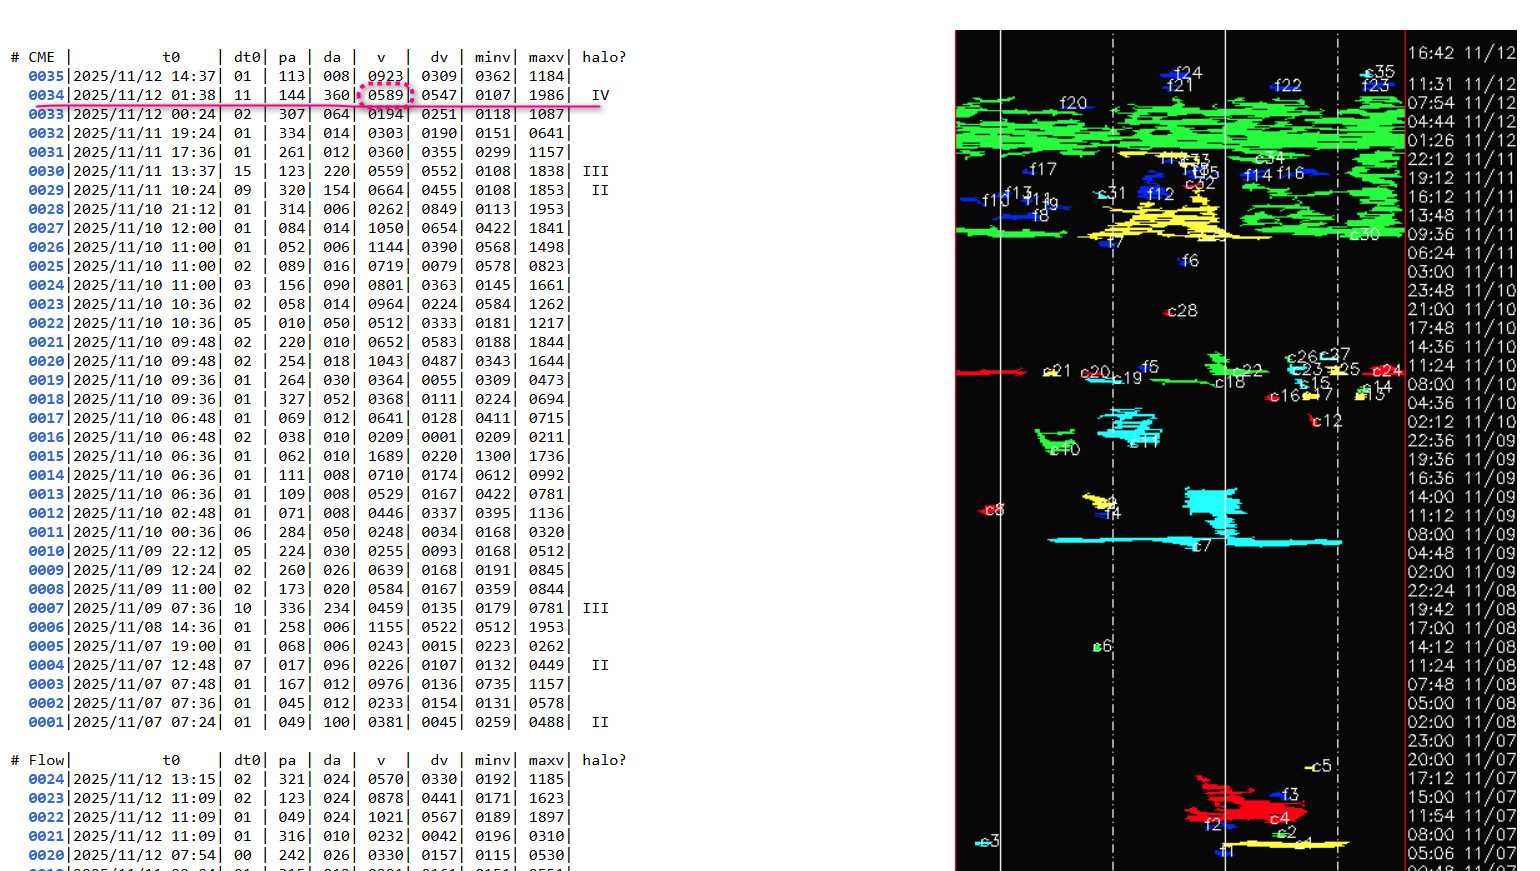Open CME 0001 at the list bottom
The width and height of the screenshot is (1540, 871).
(x=46, y=722)
